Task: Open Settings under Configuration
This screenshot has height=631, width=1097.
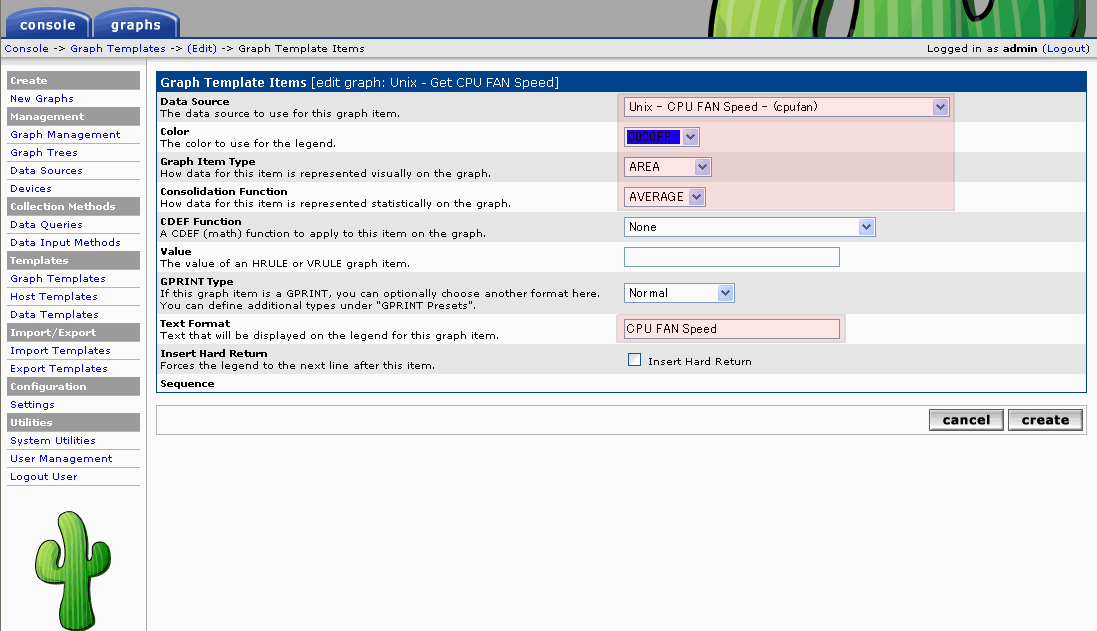Action: click(x=32, y=405)
